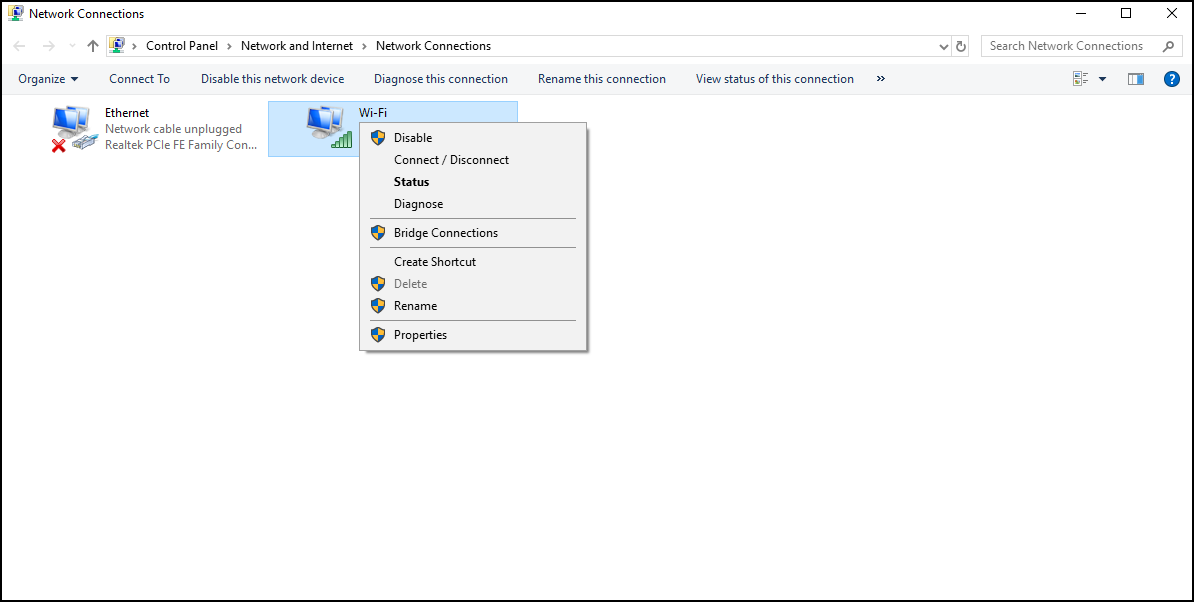
Task: Expand the address bar history dropdown
Action: coord(944,46)
